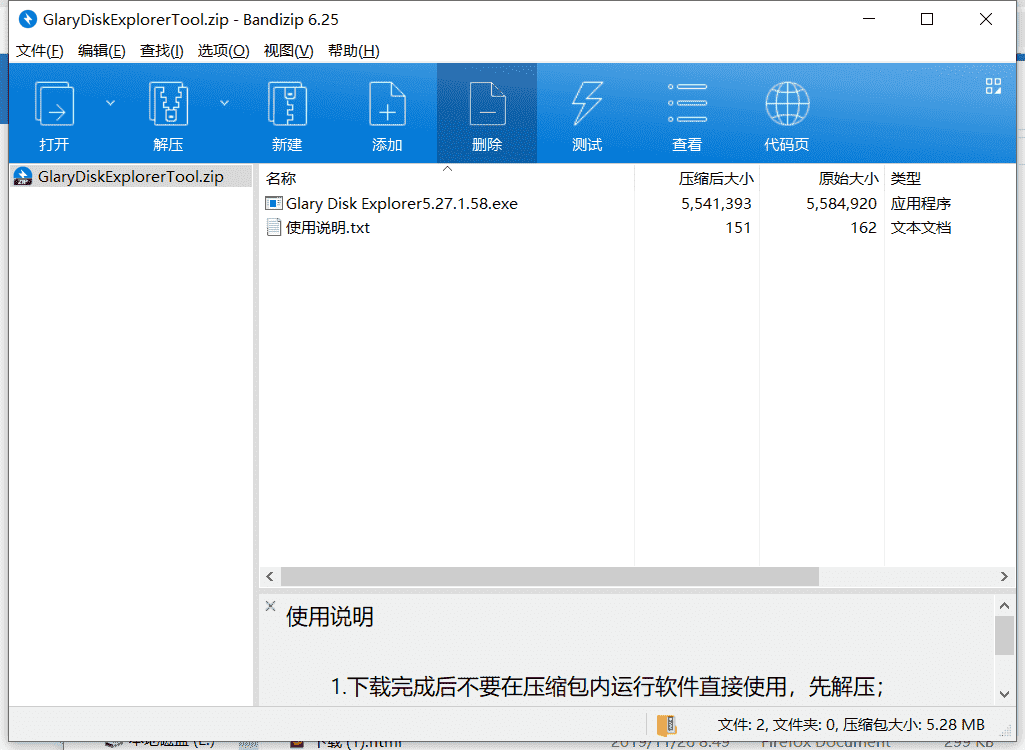Click the 代码页 (Code page) globe icon
The width and height of the screenshot is (1025, 750).
coord(787,103)
